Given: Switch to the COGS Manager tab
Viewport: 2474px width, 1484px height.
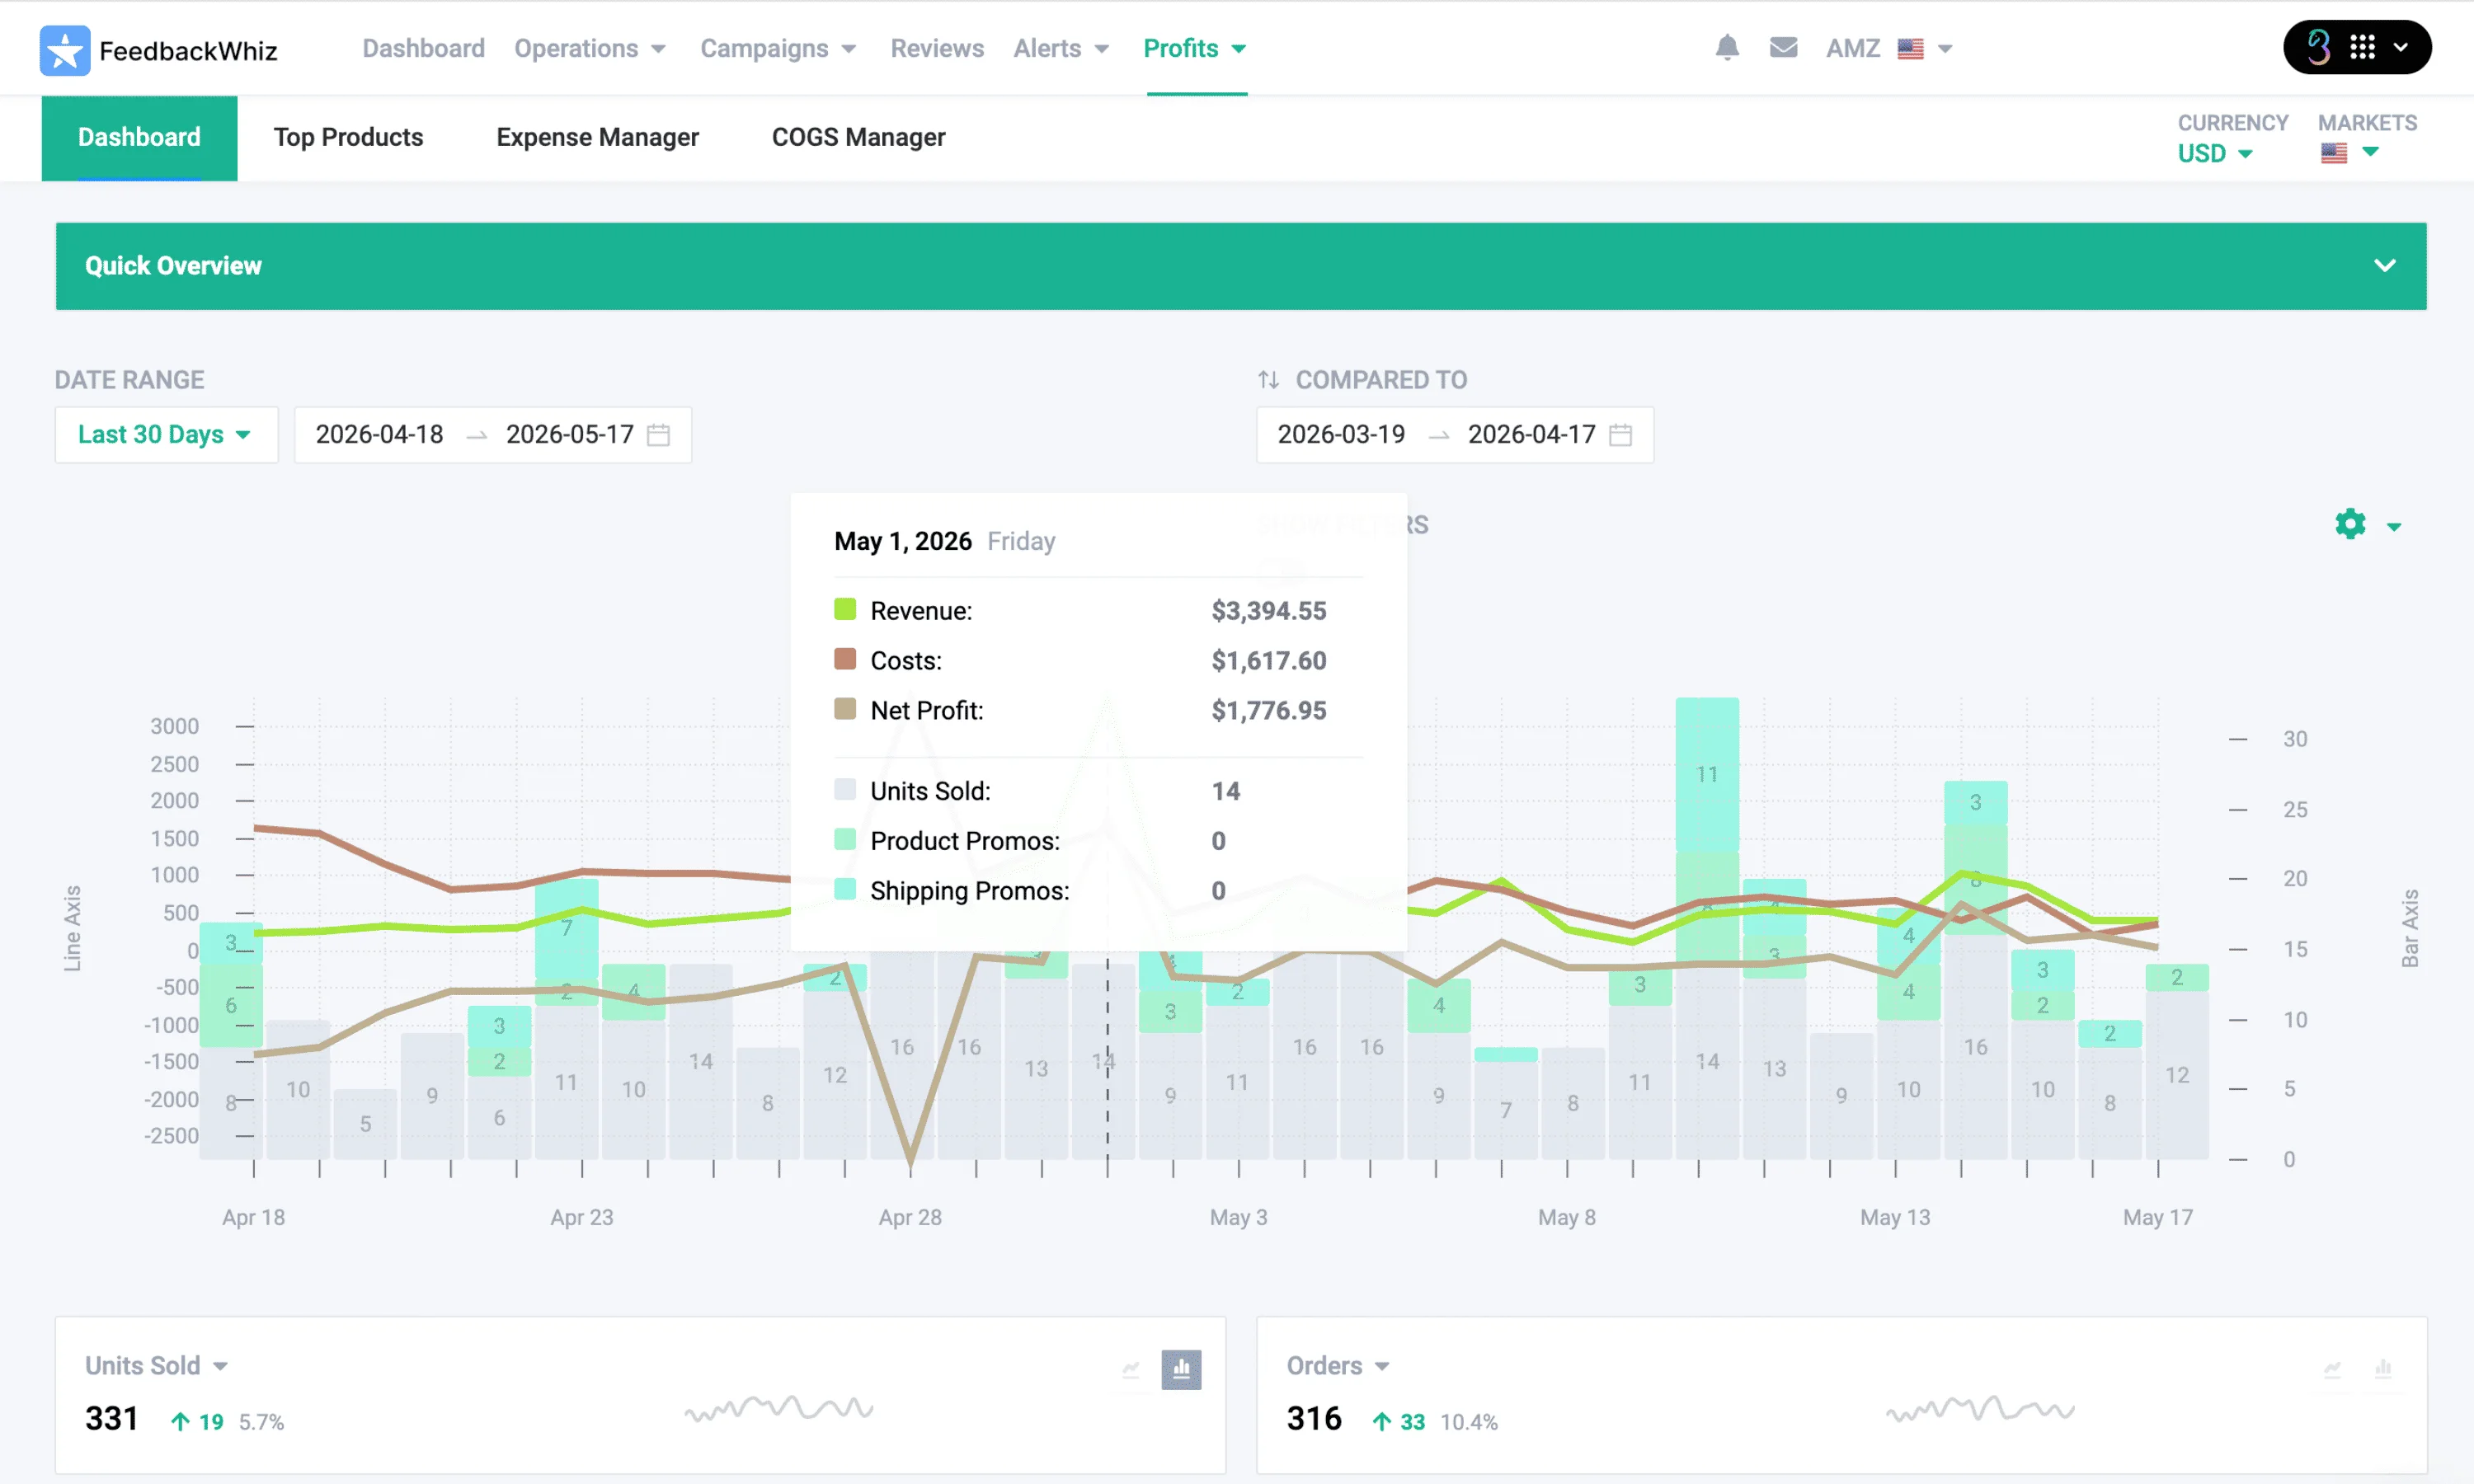Looking at the screenshot, I should pyautogui.click(x=858, y=138).
